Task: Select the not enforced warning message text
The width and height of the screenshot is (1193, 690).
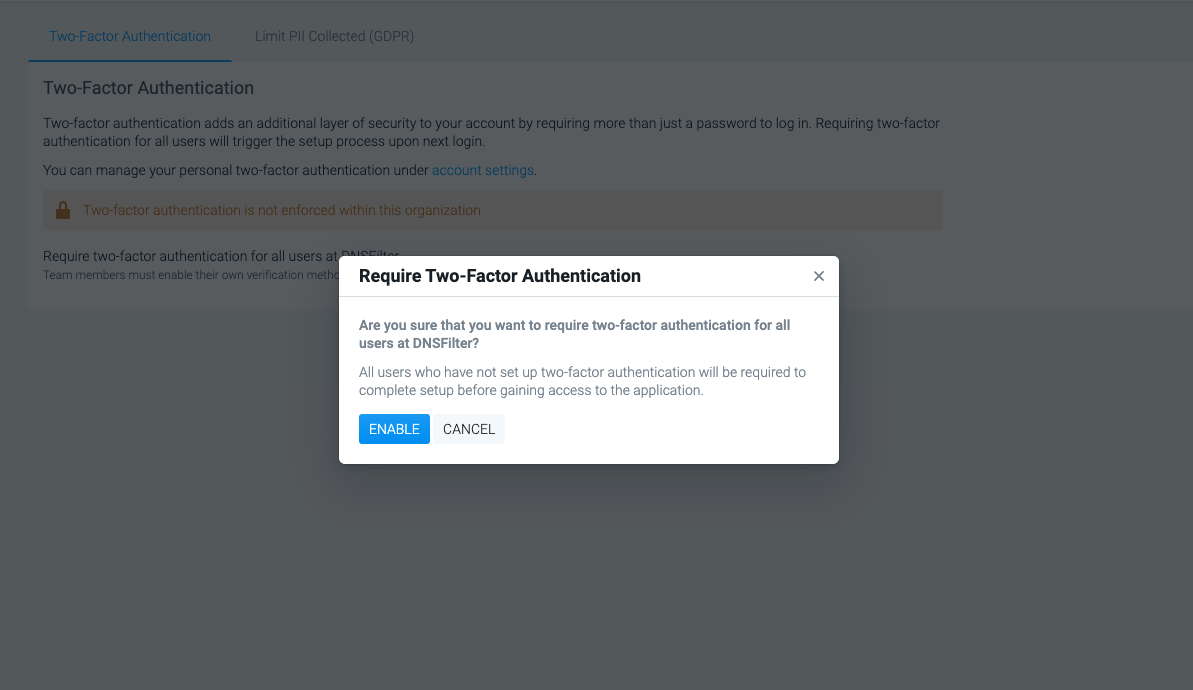Action: point(282,210)
